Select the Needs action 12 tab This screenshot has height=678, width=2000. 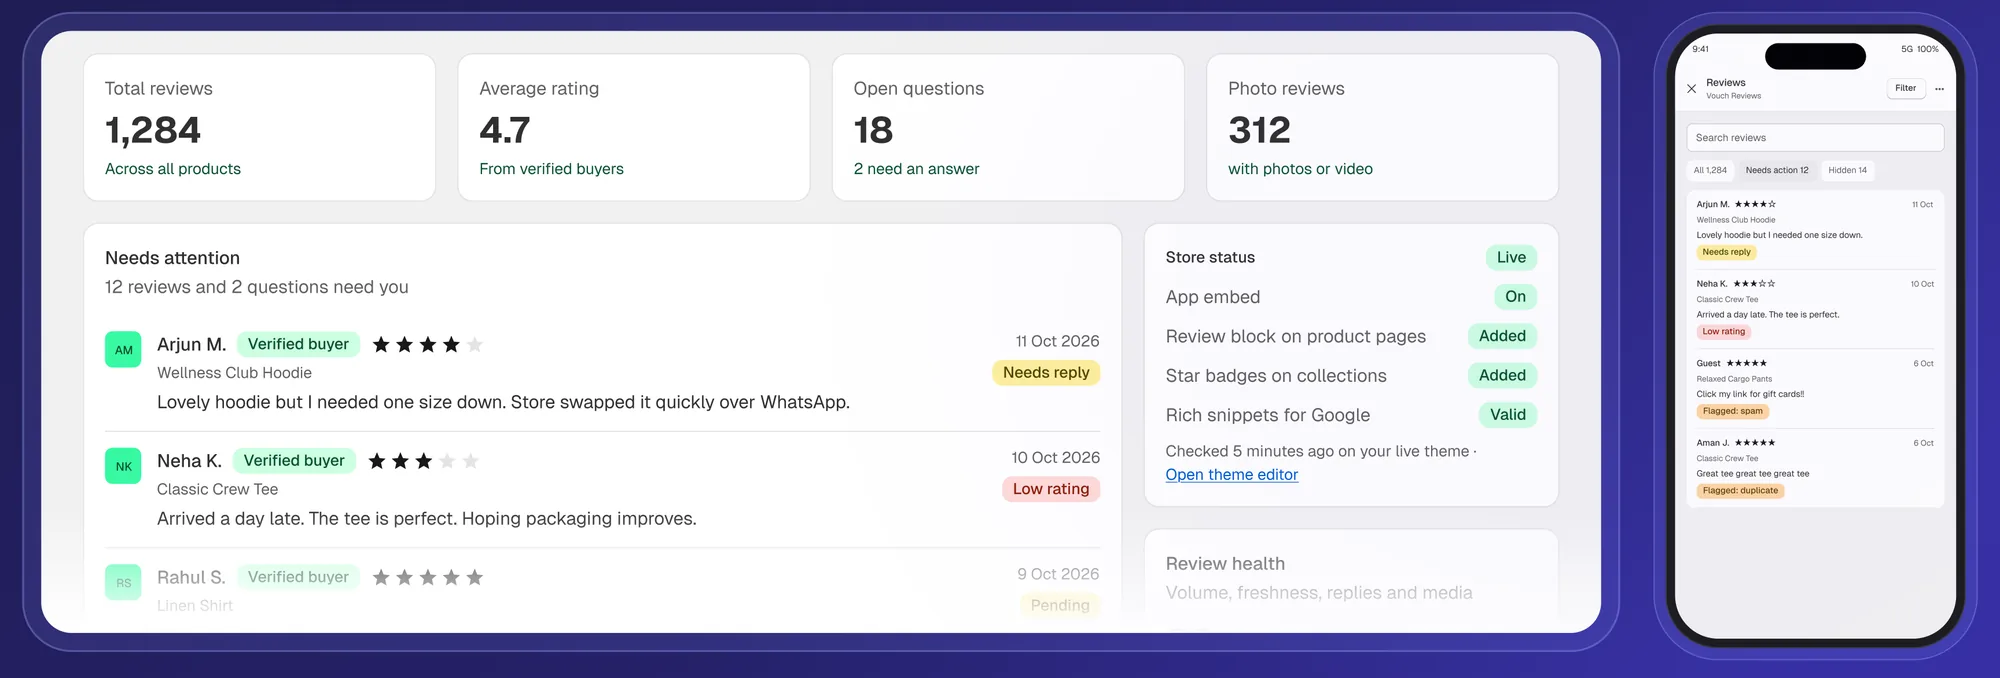point(1777,170)
